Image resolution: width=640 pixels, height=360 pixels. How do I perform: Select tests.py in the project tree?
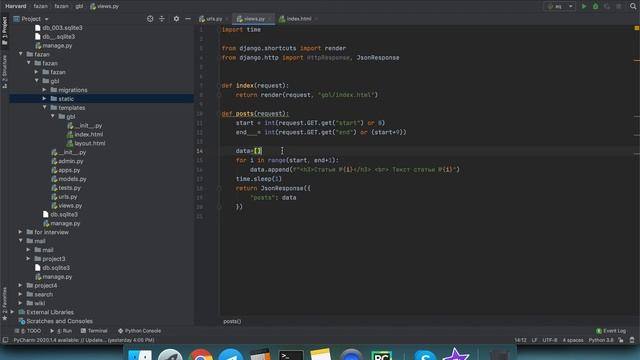tap(66, 188)
